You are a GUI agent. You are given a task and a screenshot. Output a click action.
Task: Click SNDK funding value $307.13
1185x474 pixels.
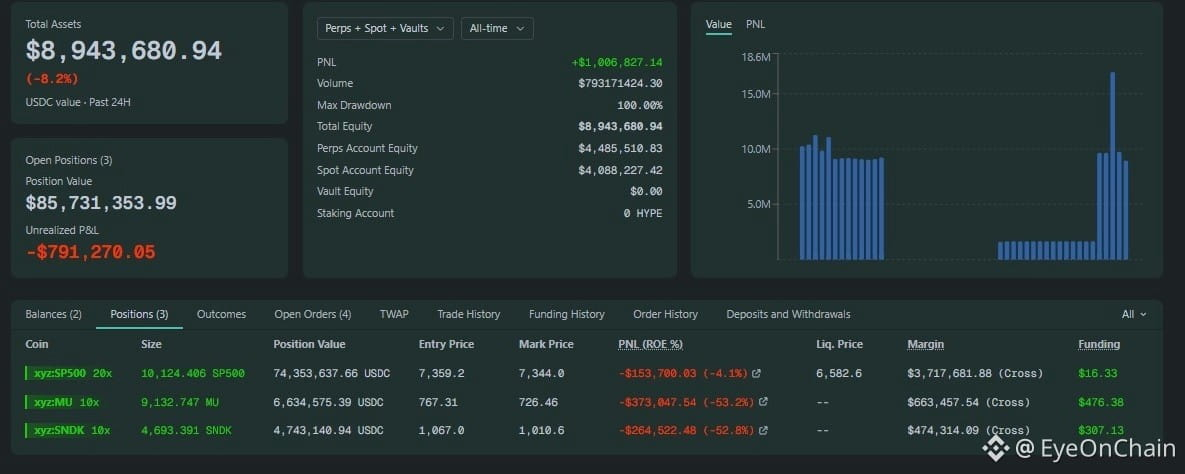pos(1100,430)
